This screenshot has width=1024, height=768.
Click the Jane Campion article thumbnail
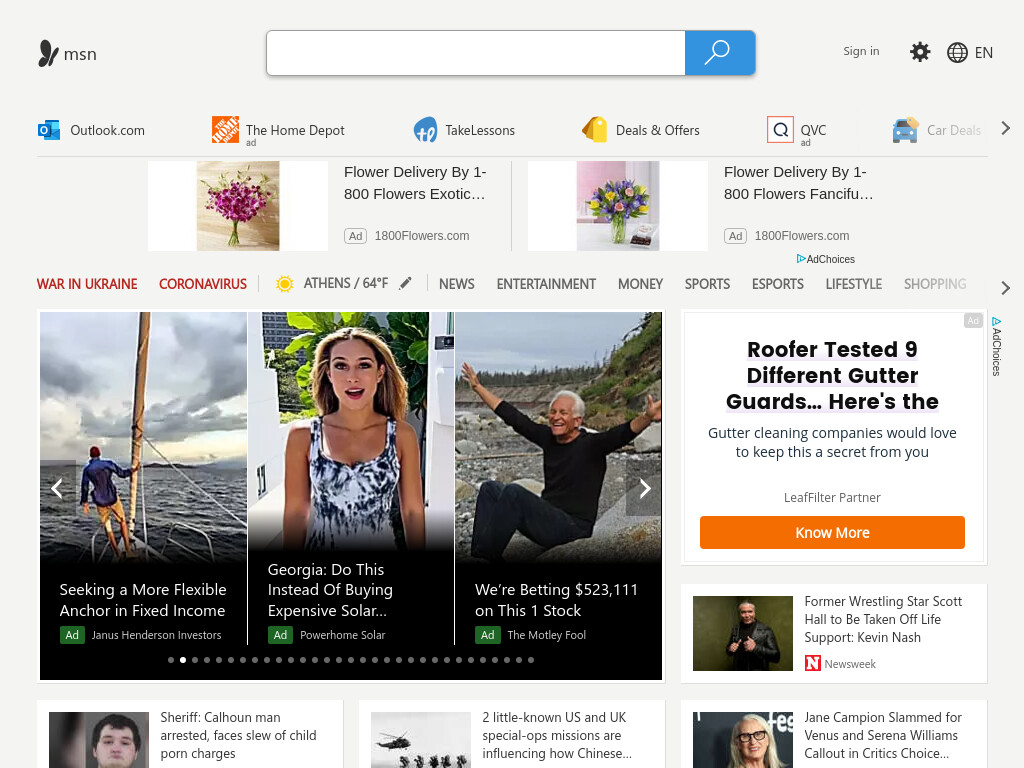coord(743,740)
